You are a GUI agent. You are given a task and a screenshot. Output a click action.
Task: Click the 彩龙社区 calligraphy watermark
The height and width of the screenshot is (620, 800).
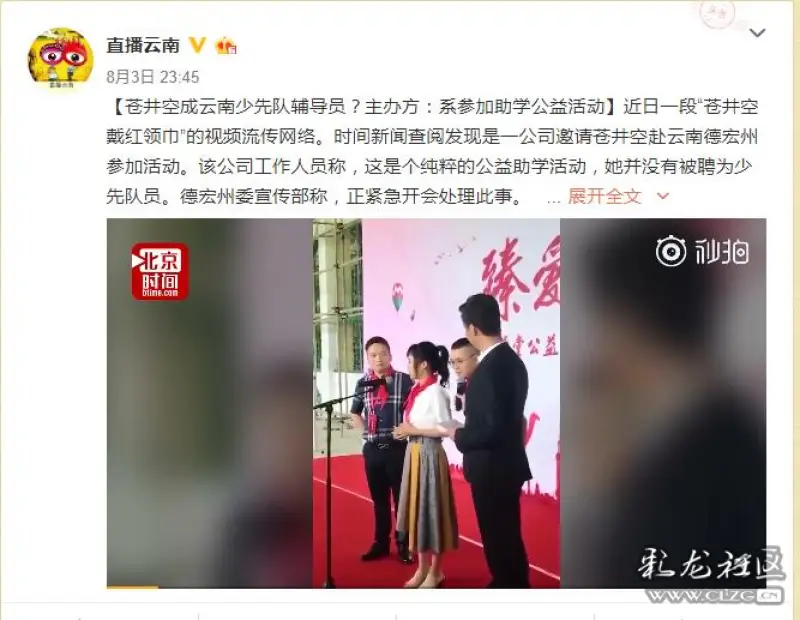[x=711, y=564]
